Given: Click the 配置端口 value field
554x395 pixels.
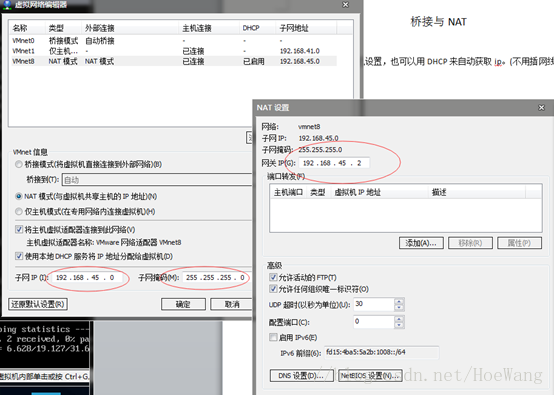Looking at the screenshot, I should 374,322.
